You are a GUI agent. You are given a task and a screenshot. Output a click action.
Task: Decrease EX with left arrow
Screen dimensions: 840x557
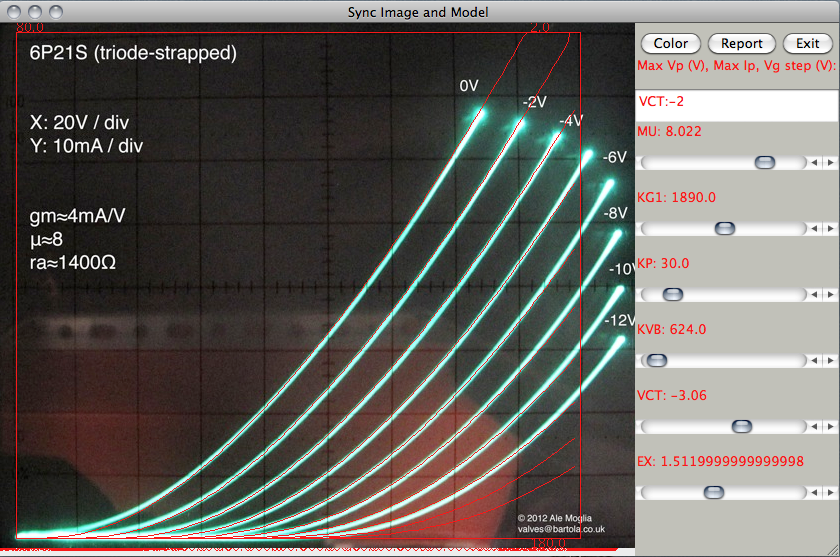click(x=815, y=492)
